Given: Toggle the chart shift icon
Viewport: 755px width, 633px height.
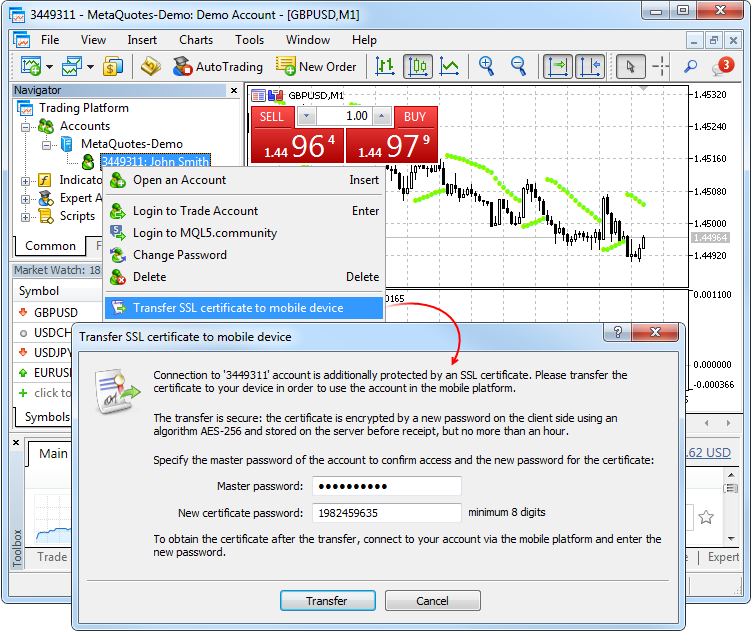Looking at the screenshot, I should point(590,66).
